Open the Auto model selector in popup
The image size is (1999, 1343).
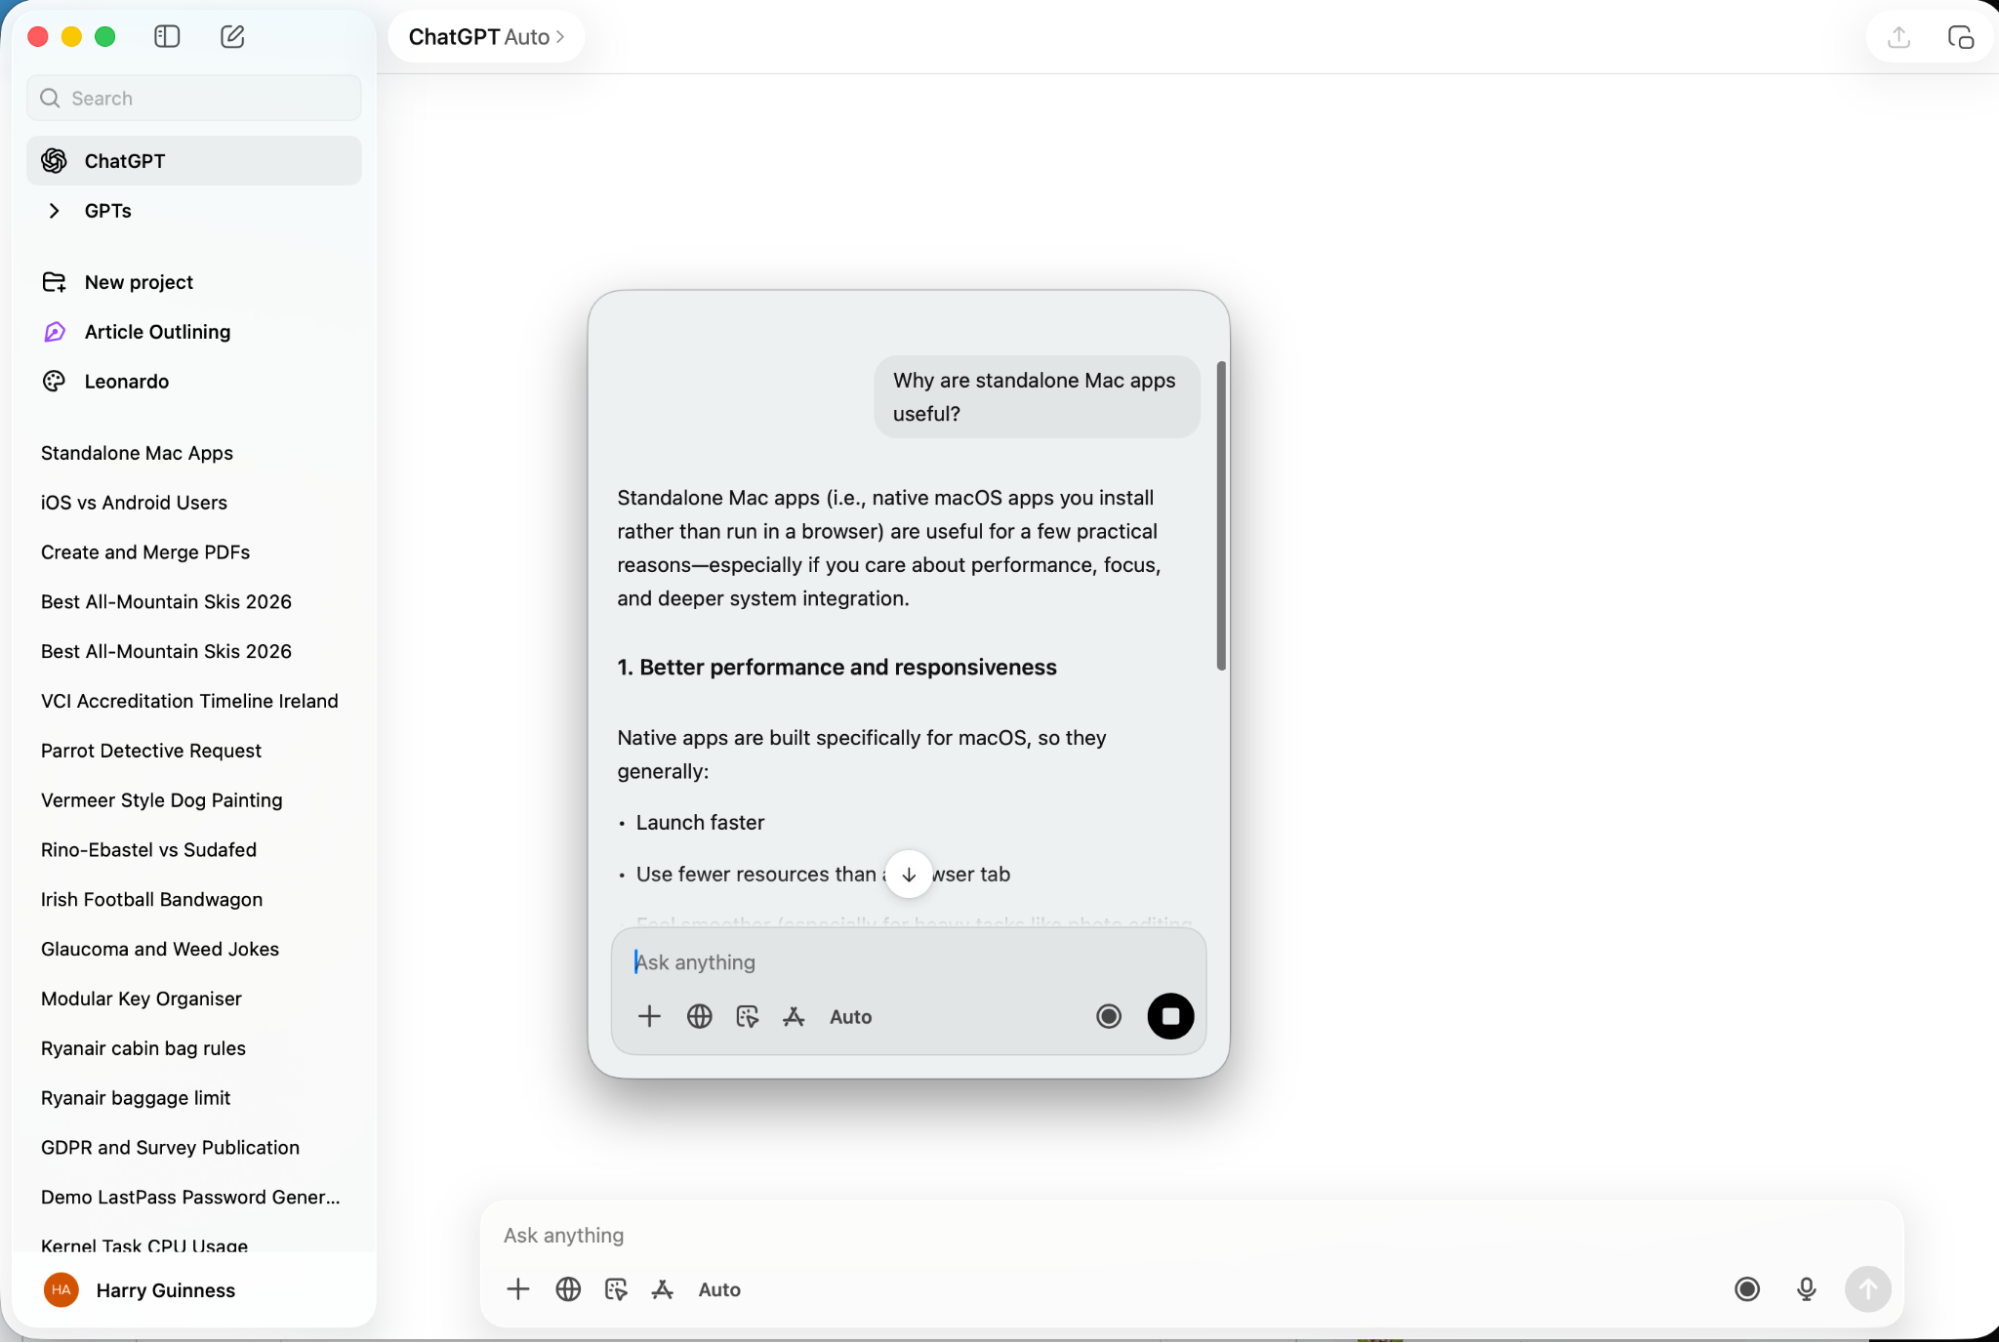(850, 1016)
